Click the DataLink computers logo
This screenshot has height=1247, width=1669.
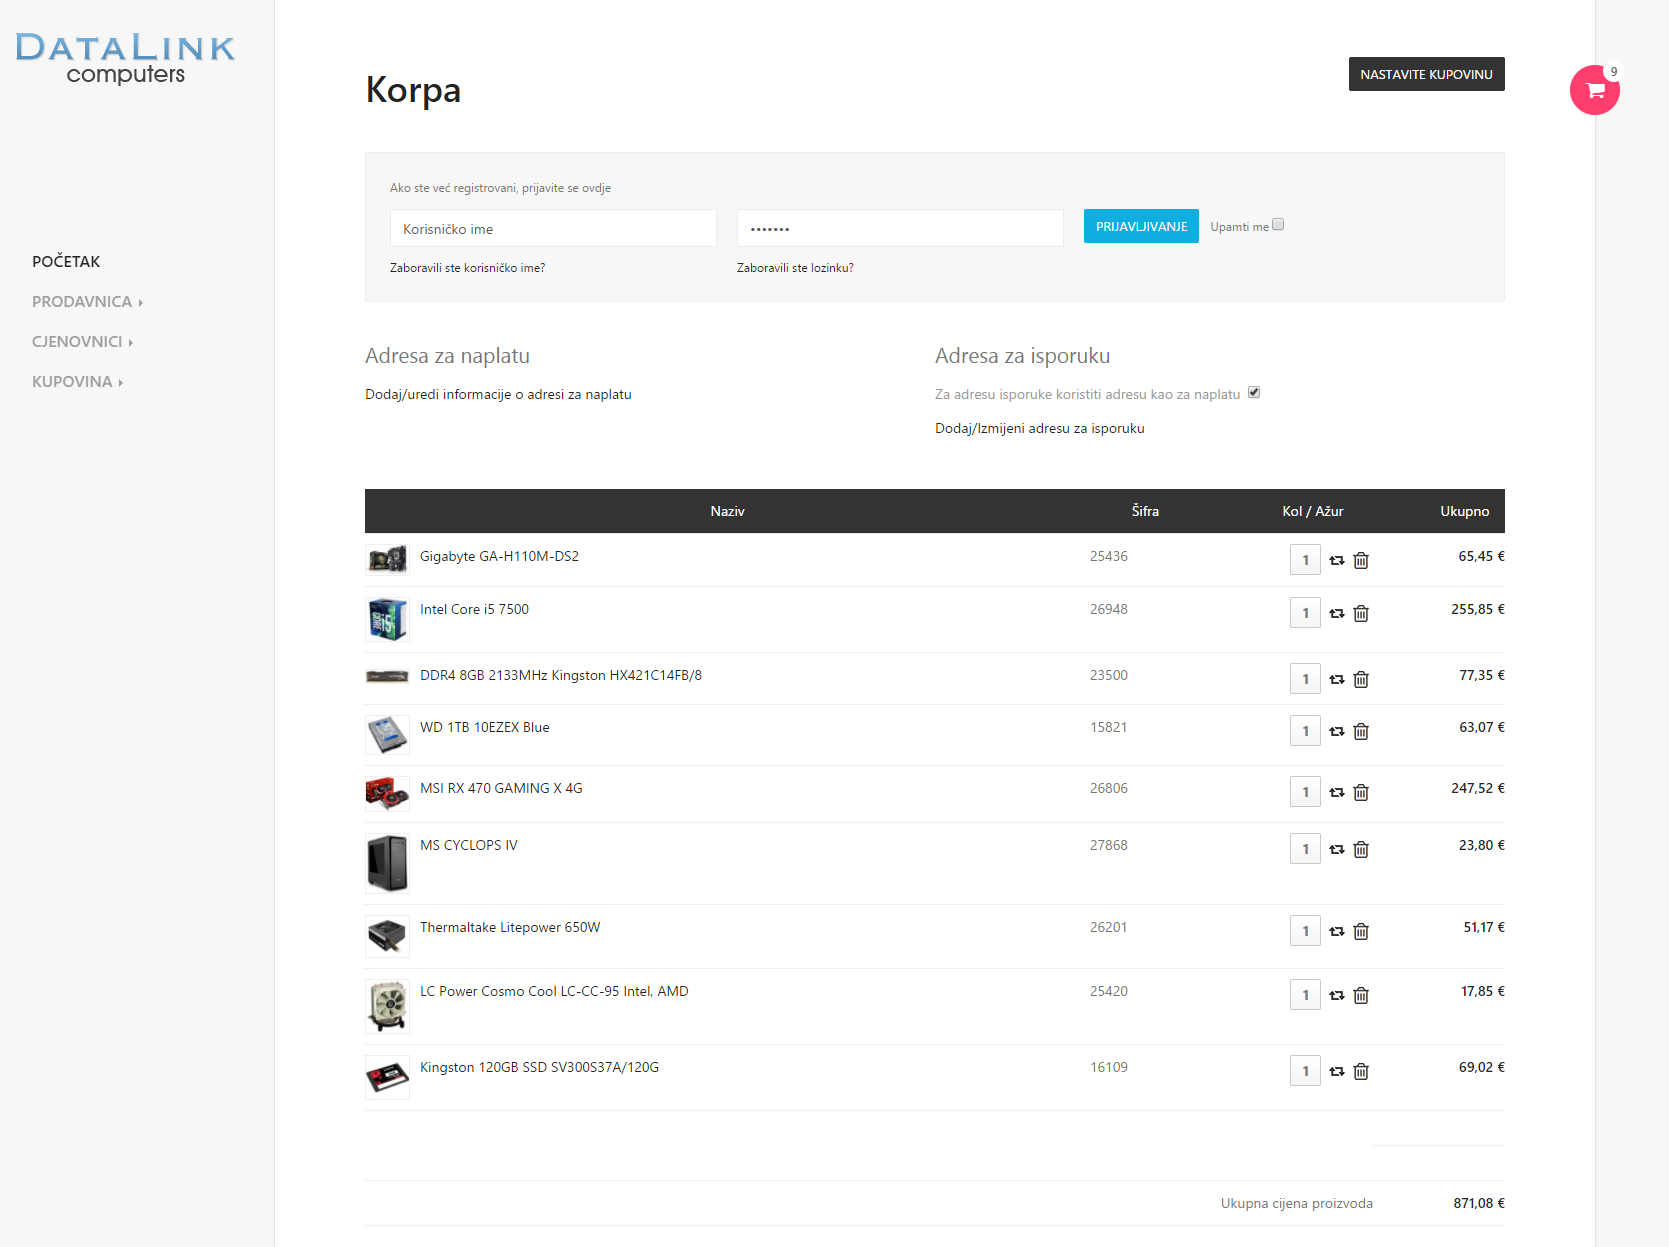coord(125,58)
